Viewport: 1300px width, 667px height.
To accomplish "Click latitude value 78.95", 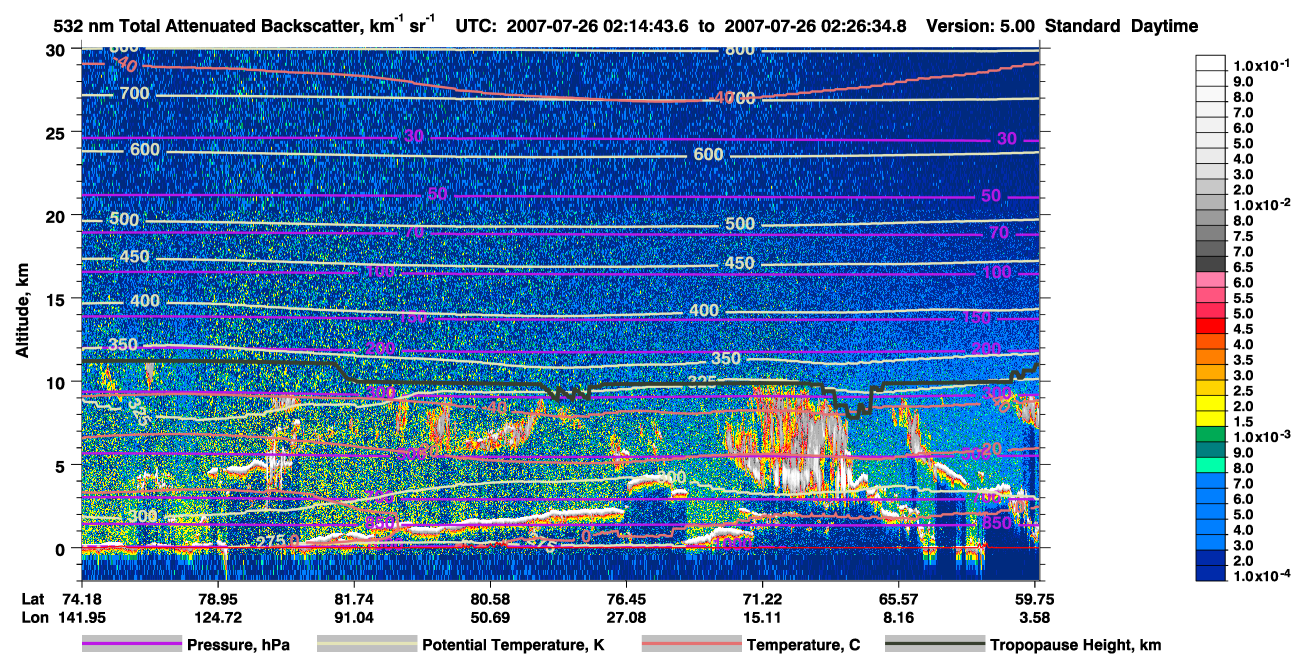I will (218, 599).
